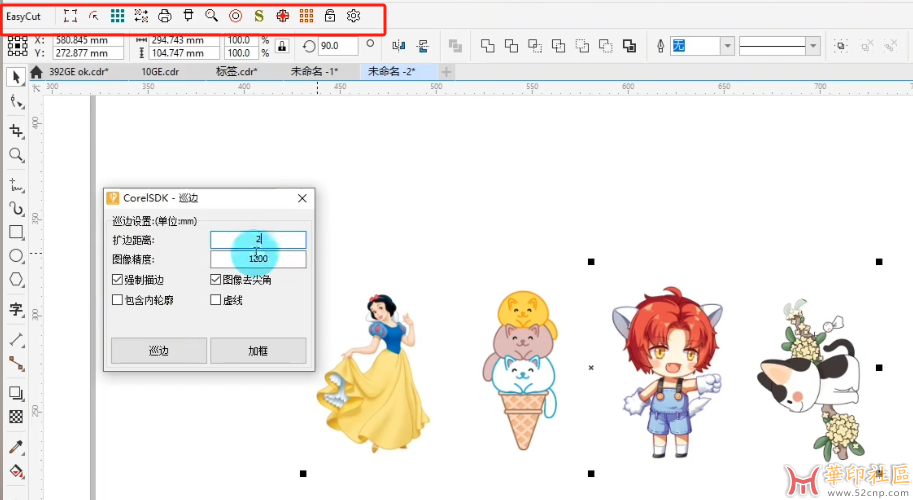The height and width of the screenshot is (500, 913).
Task: Select the Shape tool in toolbox
Action: click(x=16, y=103)
